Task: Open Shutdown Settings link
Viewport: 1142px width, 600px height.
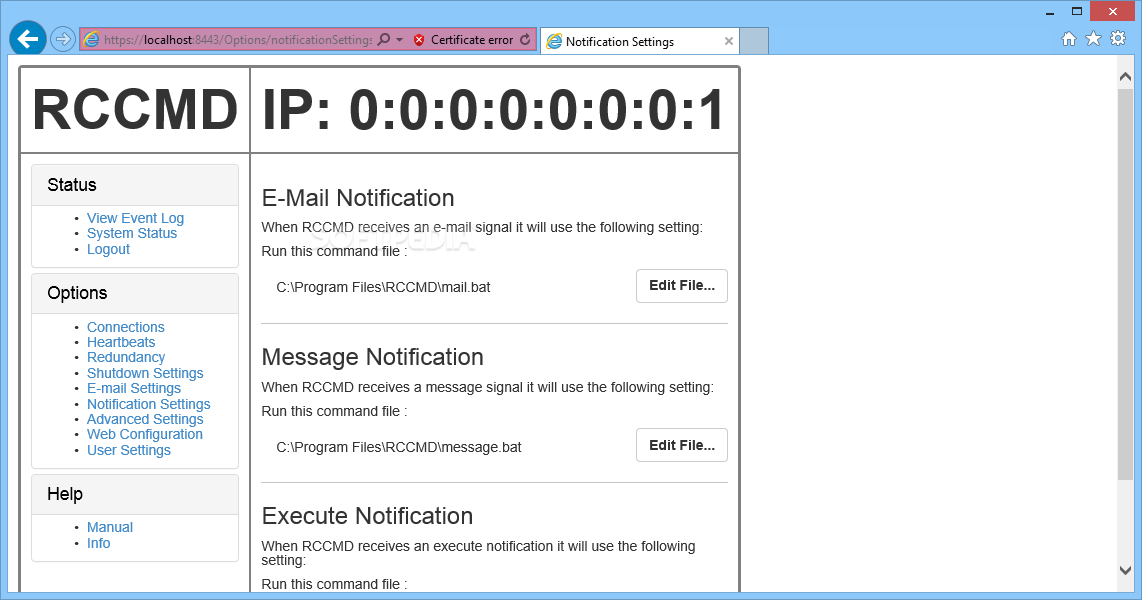Action: 145,373
